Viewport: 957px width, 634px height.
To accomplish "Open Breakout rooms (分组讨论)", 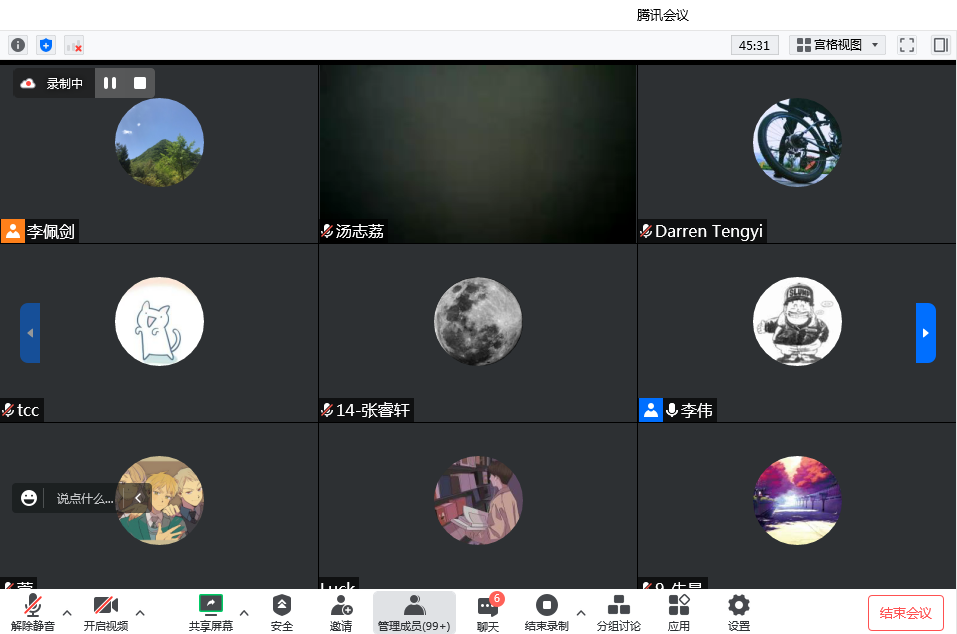I will (x=618, y=612).
